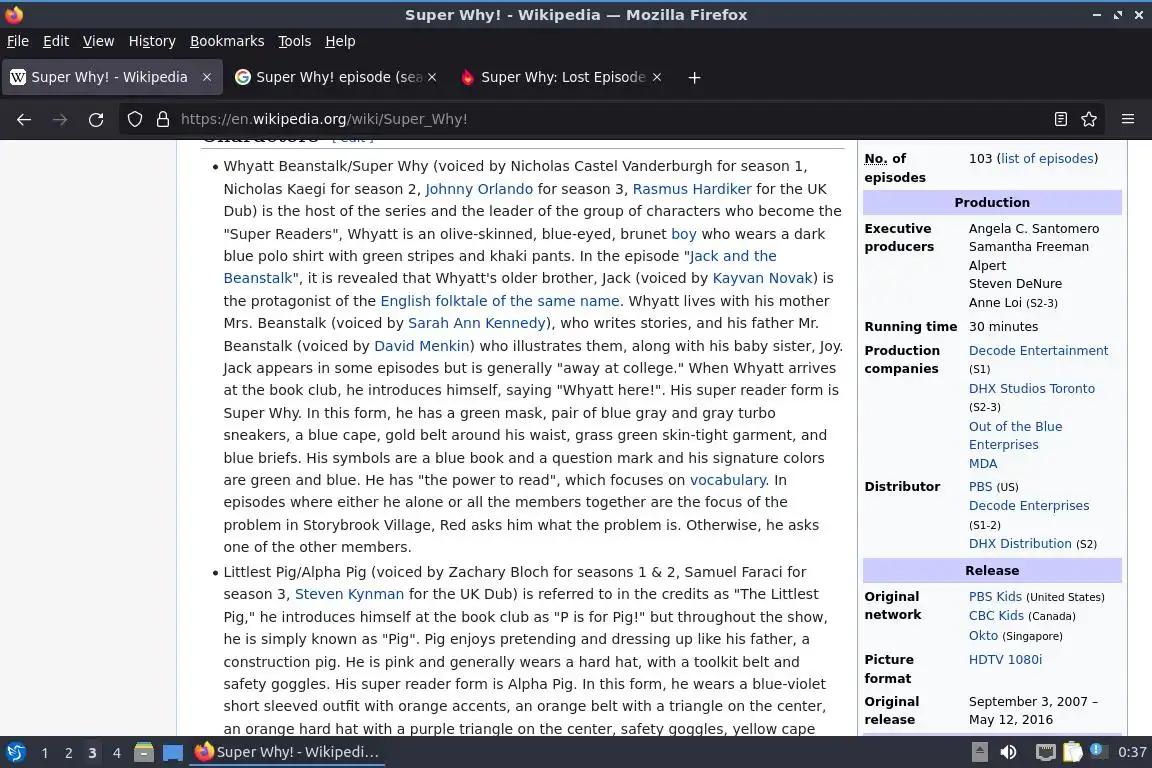Select the Firefox window in taskbar
This screenshot has width=1152, height=768.
click(287, 752)
